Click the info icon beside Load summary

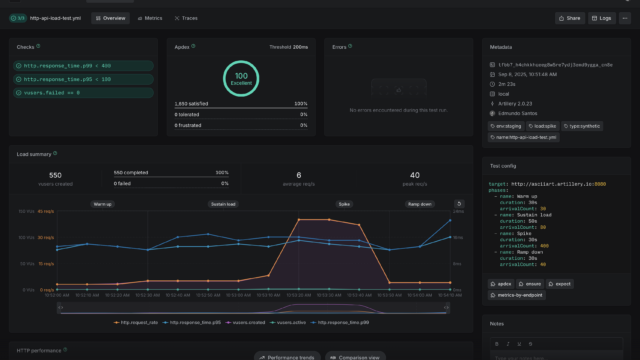point(55,153)
